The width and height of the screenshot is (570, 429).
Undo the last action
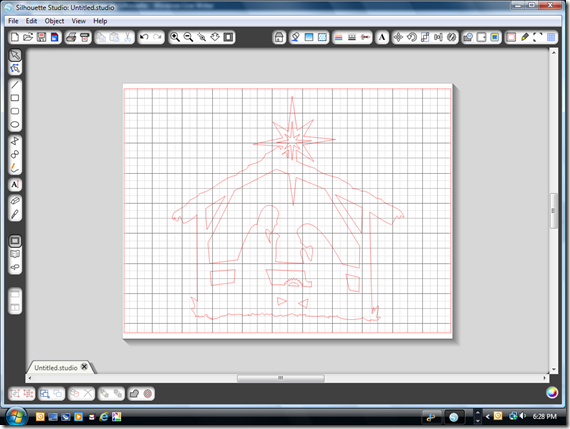[x=144, y=37]
